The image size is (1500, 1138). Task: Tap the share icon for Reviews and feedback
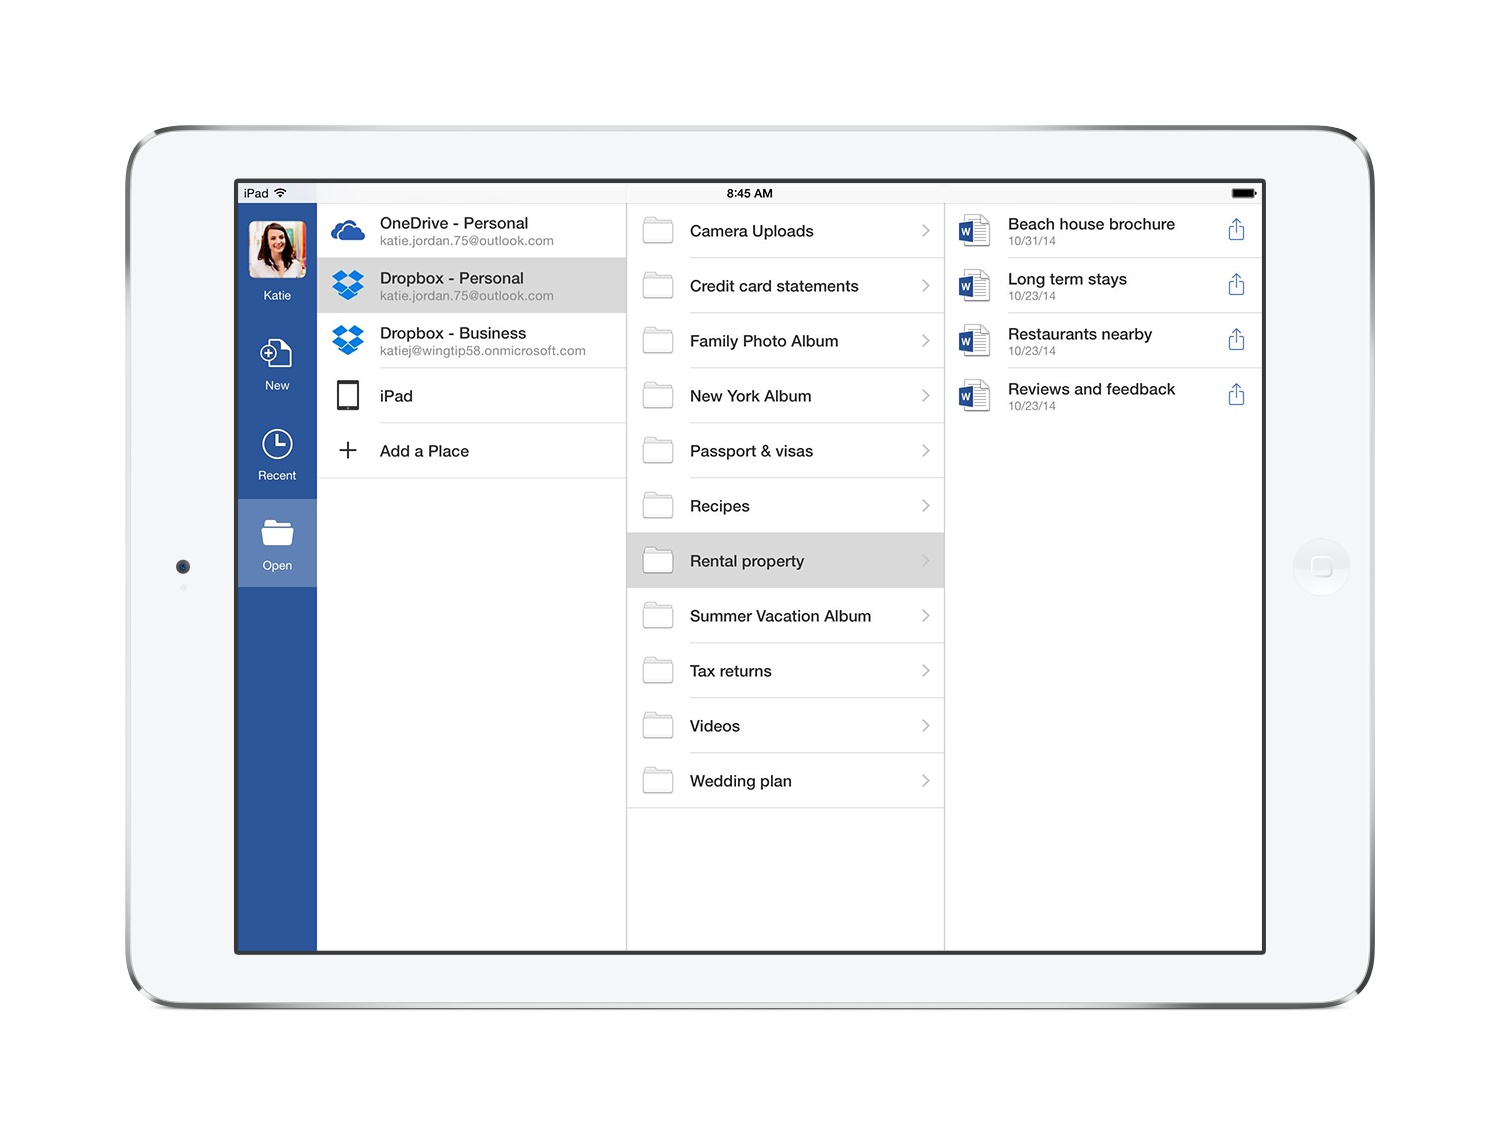pos(1236,394)
